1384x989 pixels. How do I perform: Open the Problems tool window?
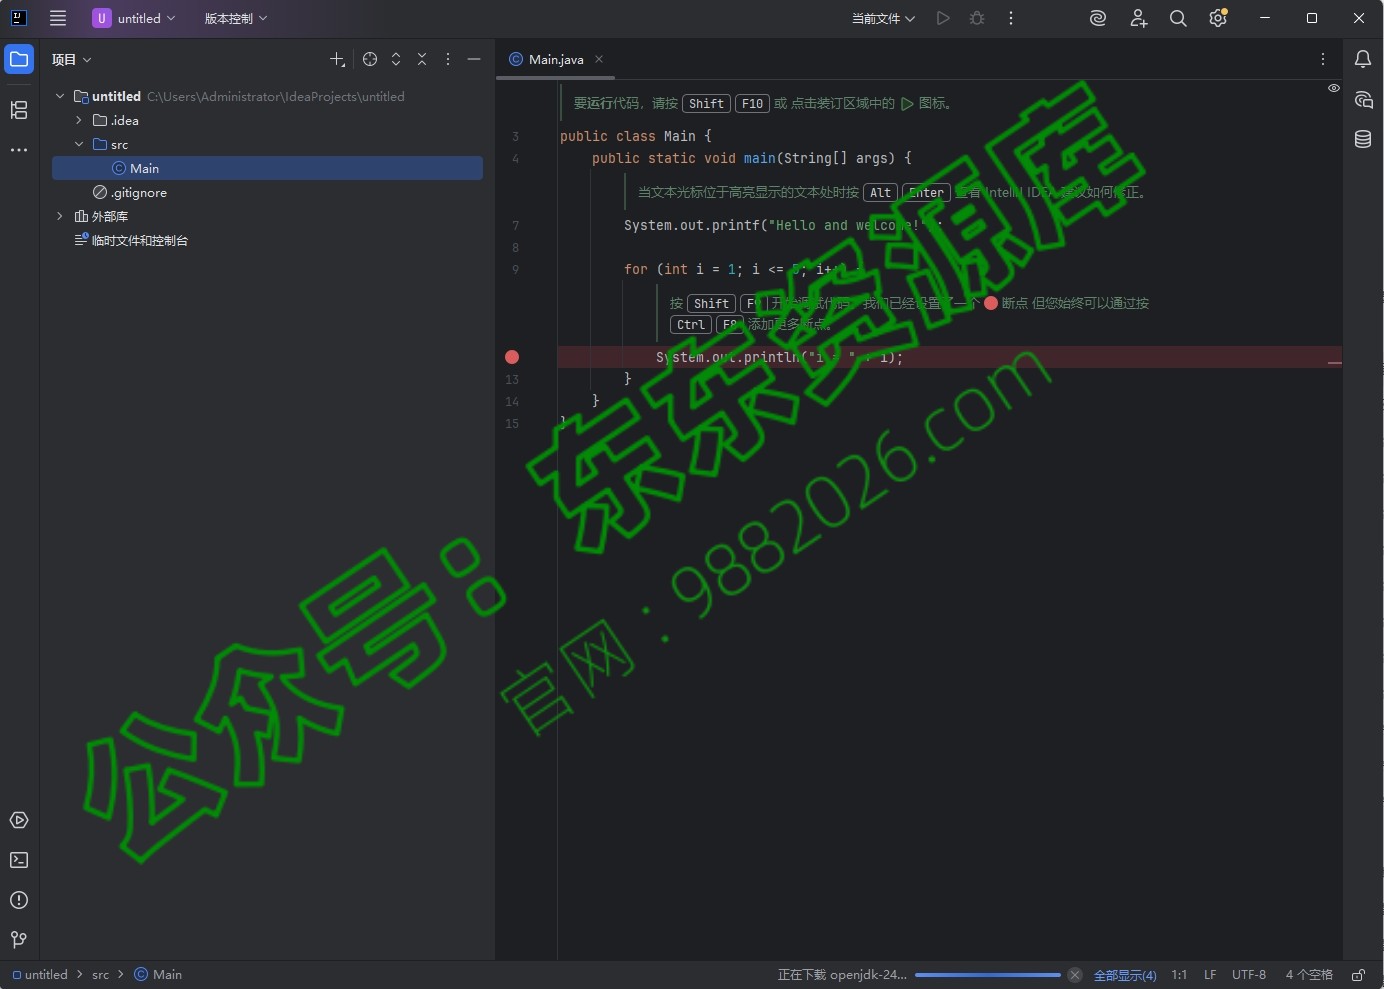pos(18,900)
